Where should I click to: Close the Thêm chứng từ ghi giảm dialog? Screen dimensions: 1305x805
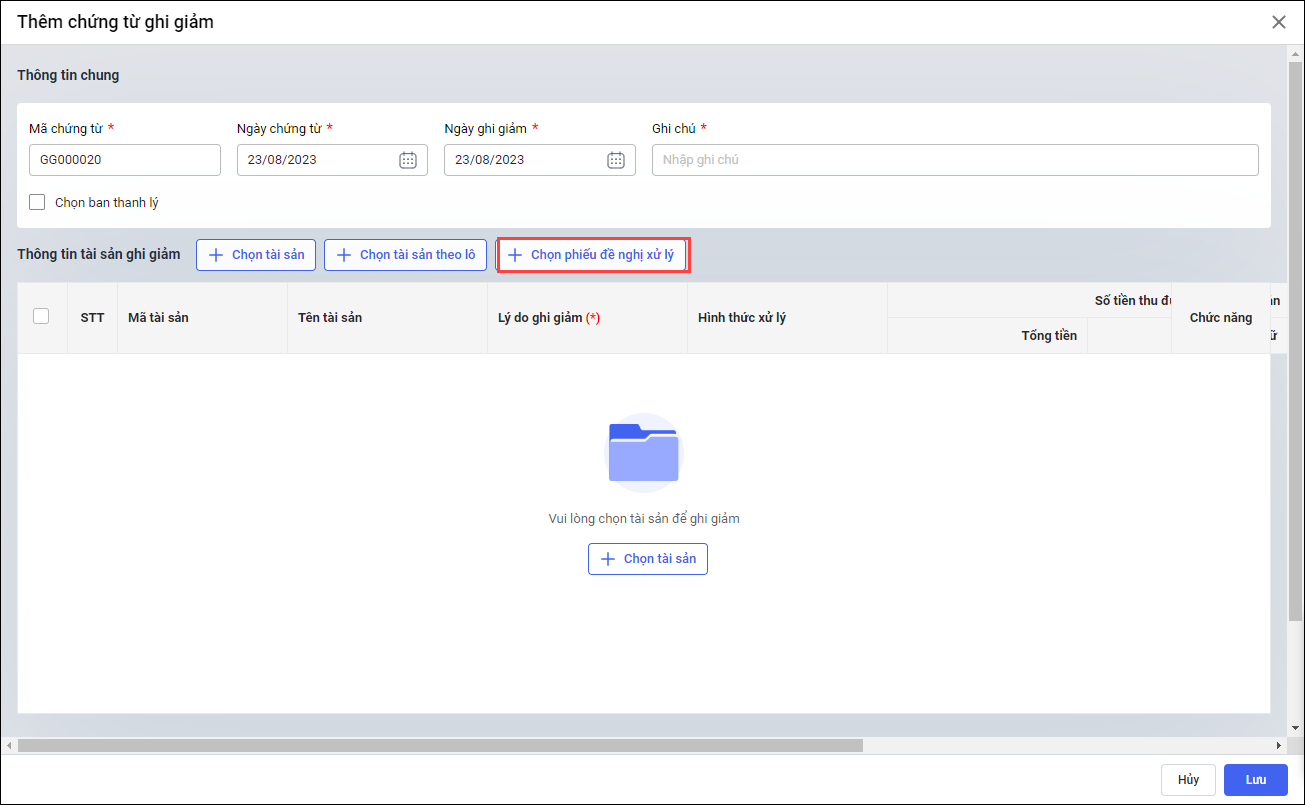(x=1278, y=22)
